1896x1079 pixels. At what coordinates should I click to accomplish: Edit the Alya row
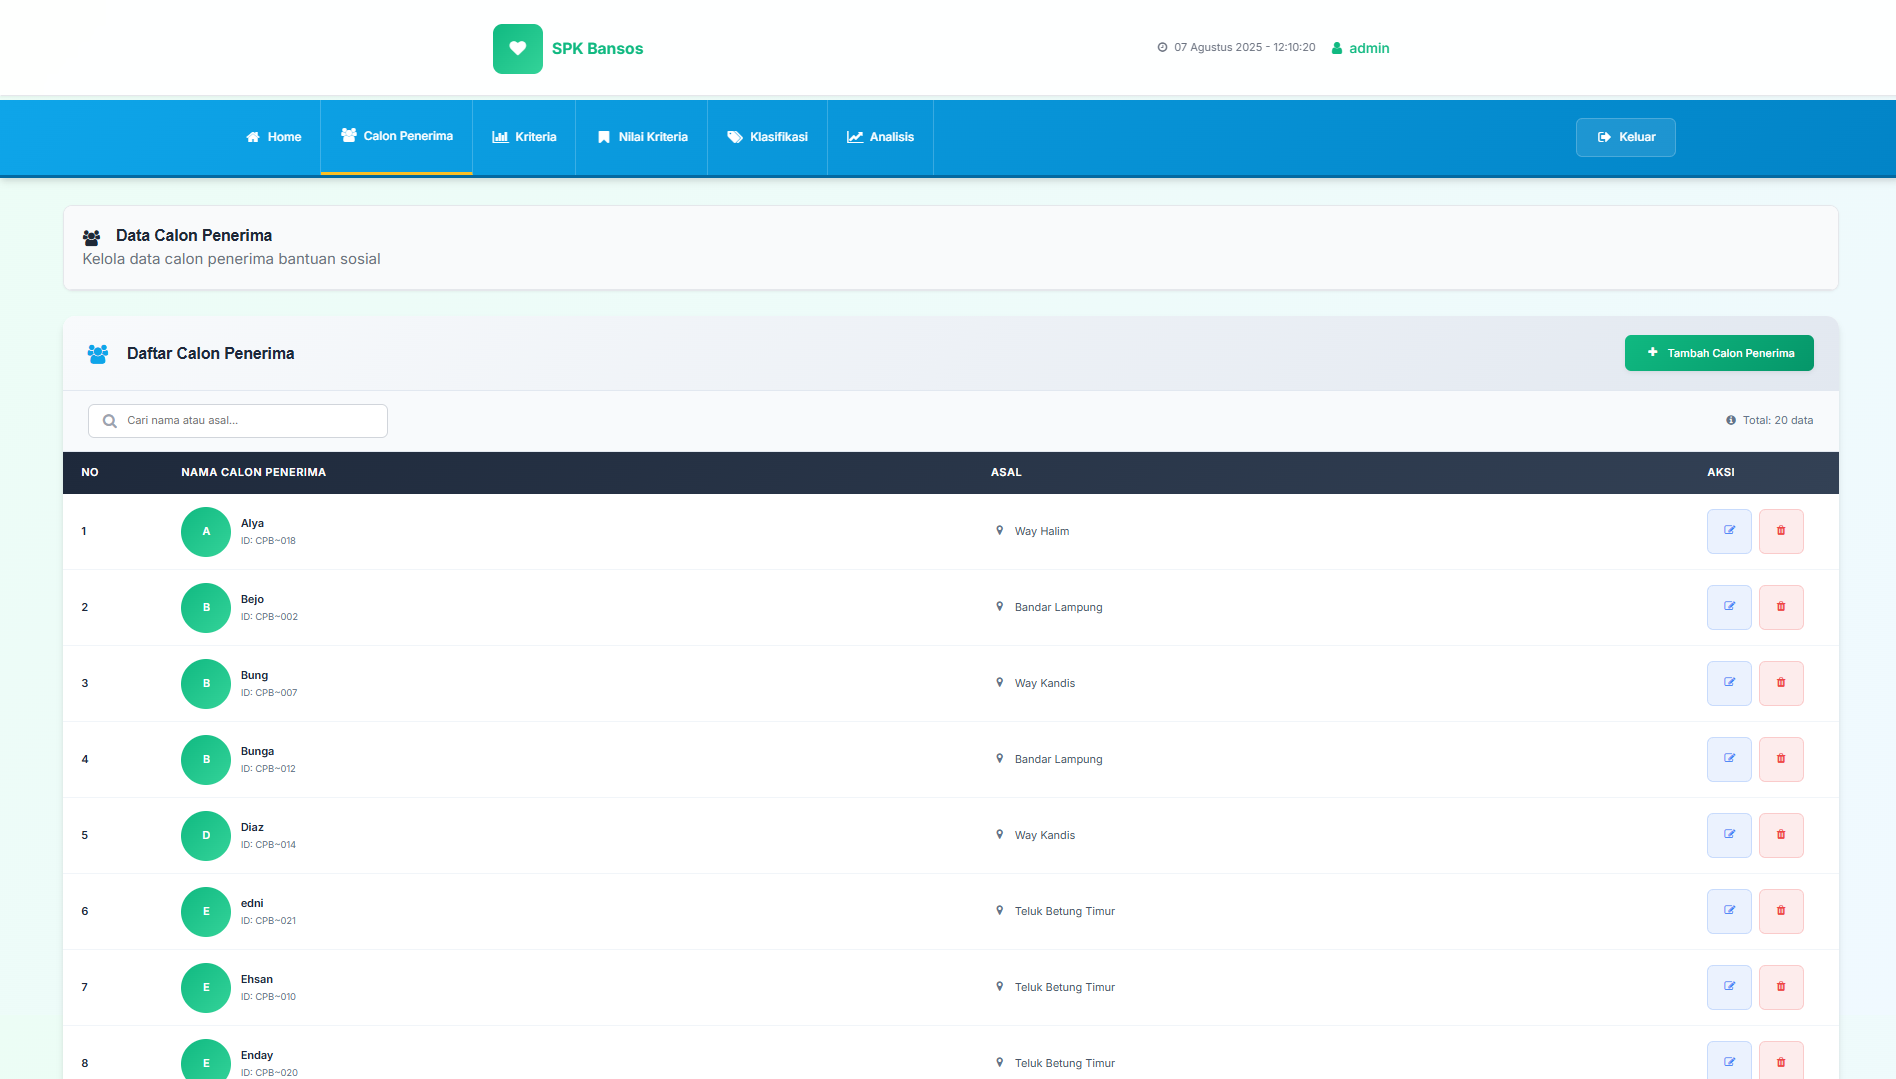[x=1729, y=531]
